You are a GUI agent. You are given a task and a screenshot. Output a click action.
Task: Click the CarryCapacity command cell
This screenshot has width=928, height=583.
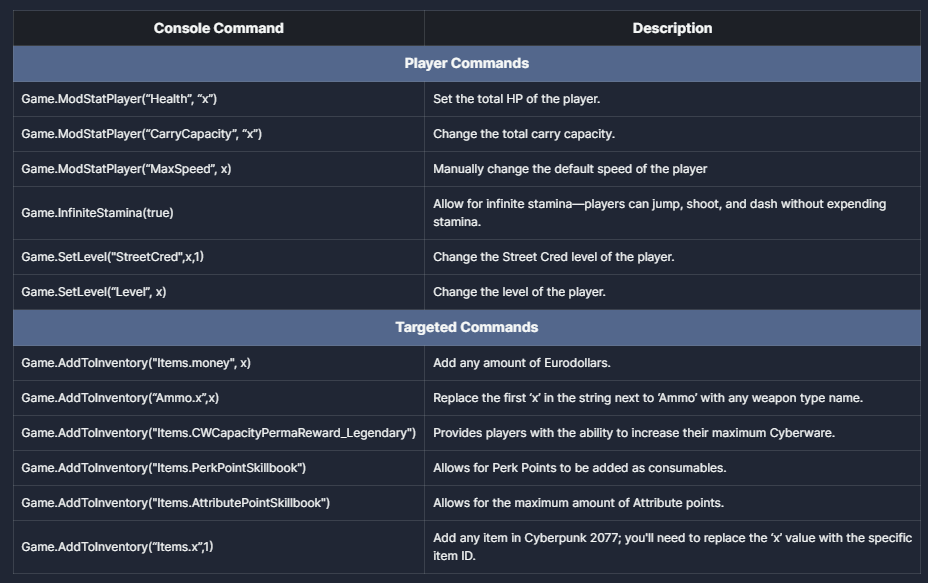pyautogui.click(x=141, y=134)
